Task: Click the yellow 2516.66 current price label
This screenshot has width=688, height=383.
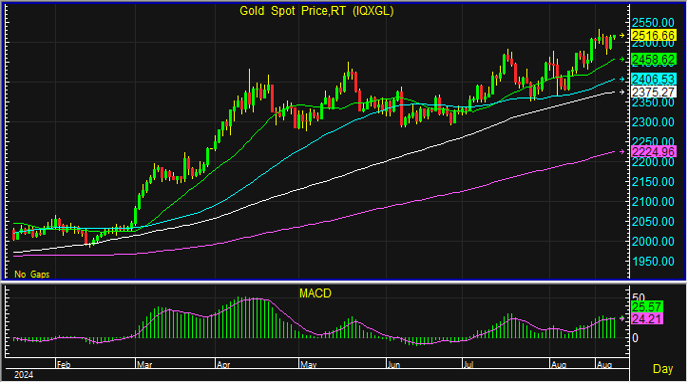Action: coord(654,36)
